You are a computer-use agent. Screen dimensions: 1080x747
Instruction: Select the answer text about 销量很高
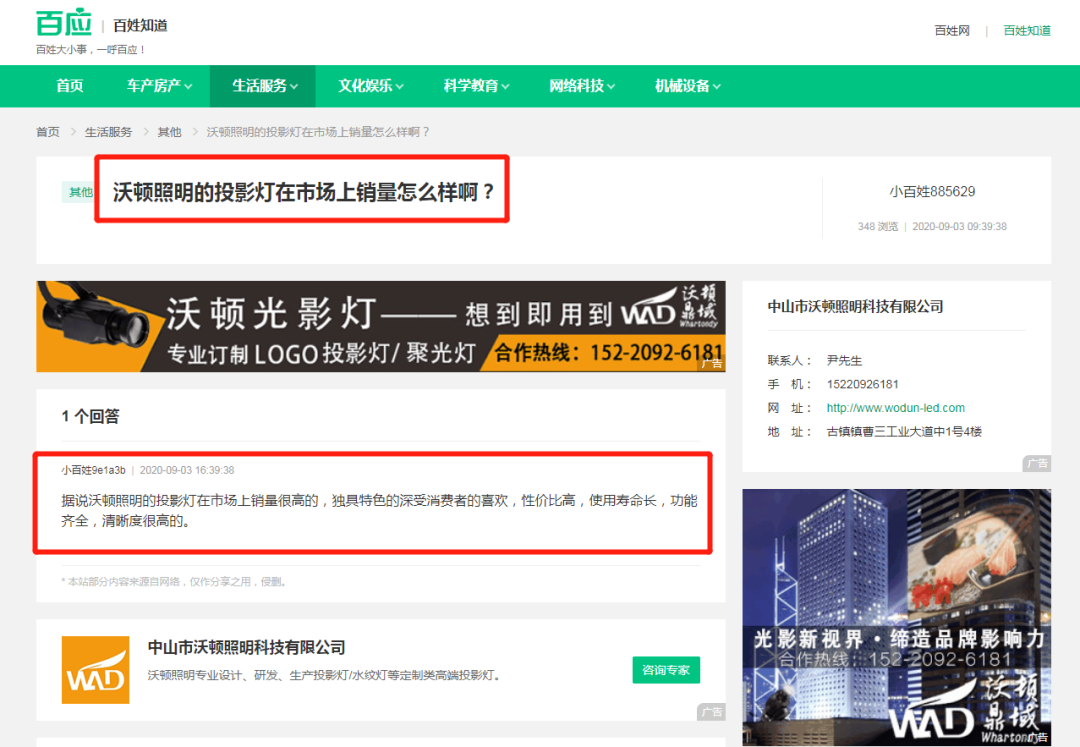(380, 510)
